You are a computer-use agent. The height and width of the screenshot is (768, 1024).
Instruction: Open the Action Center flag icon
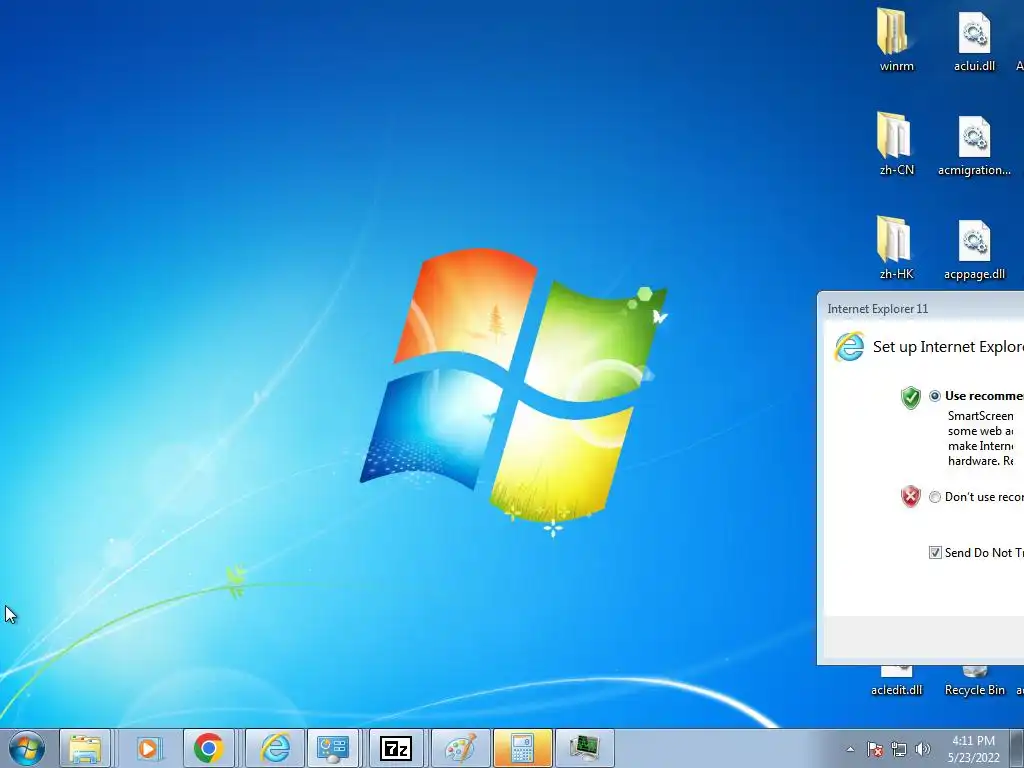[x=874, y=749]
